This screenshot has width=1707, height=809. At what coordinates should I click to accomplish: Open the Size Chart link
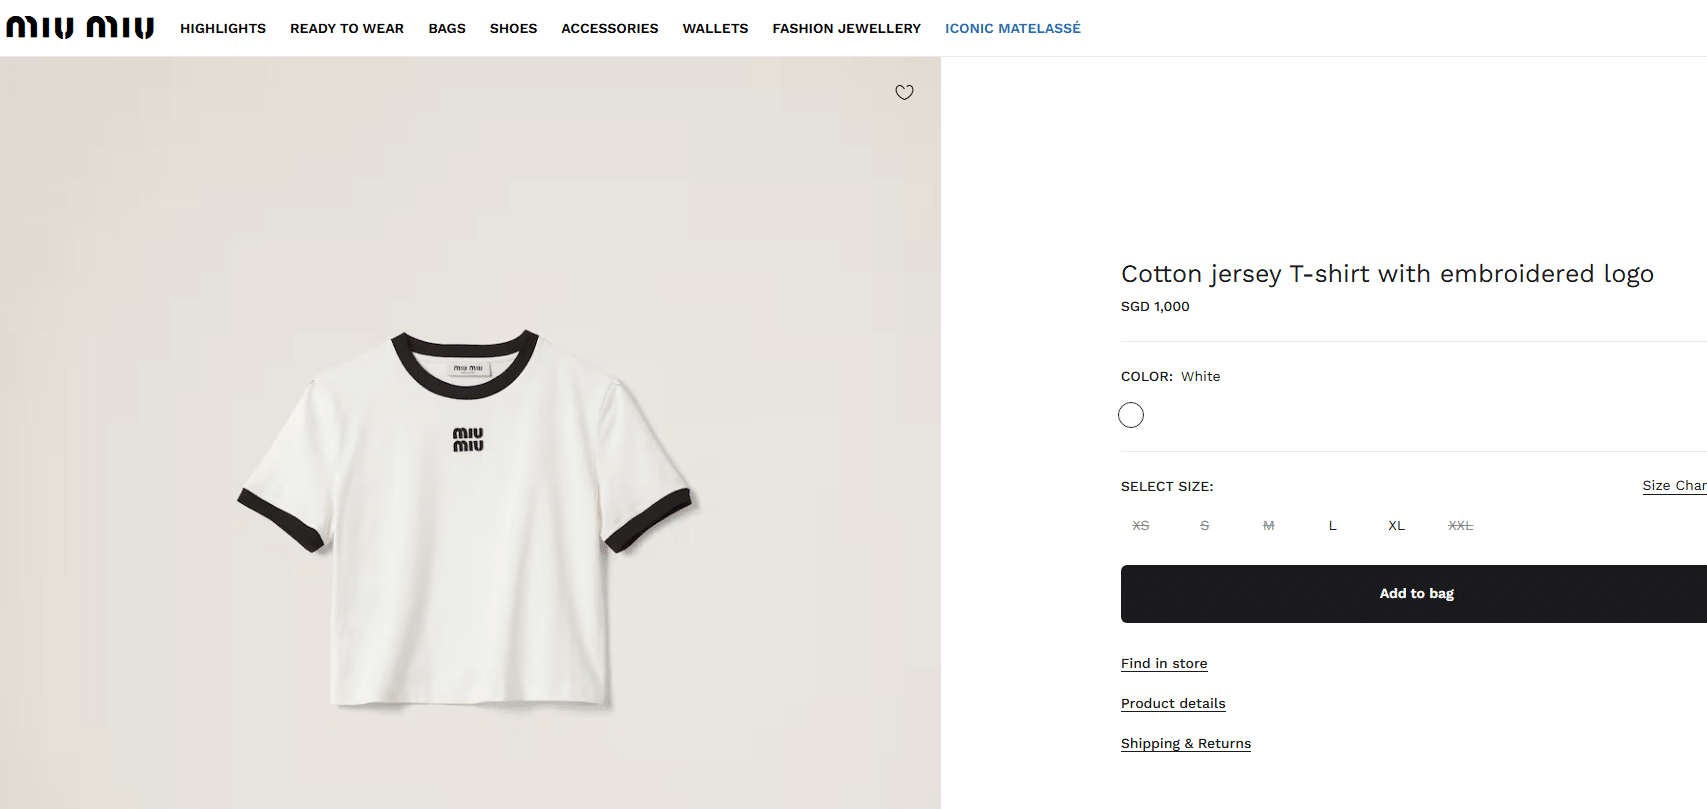(1673, 485)
